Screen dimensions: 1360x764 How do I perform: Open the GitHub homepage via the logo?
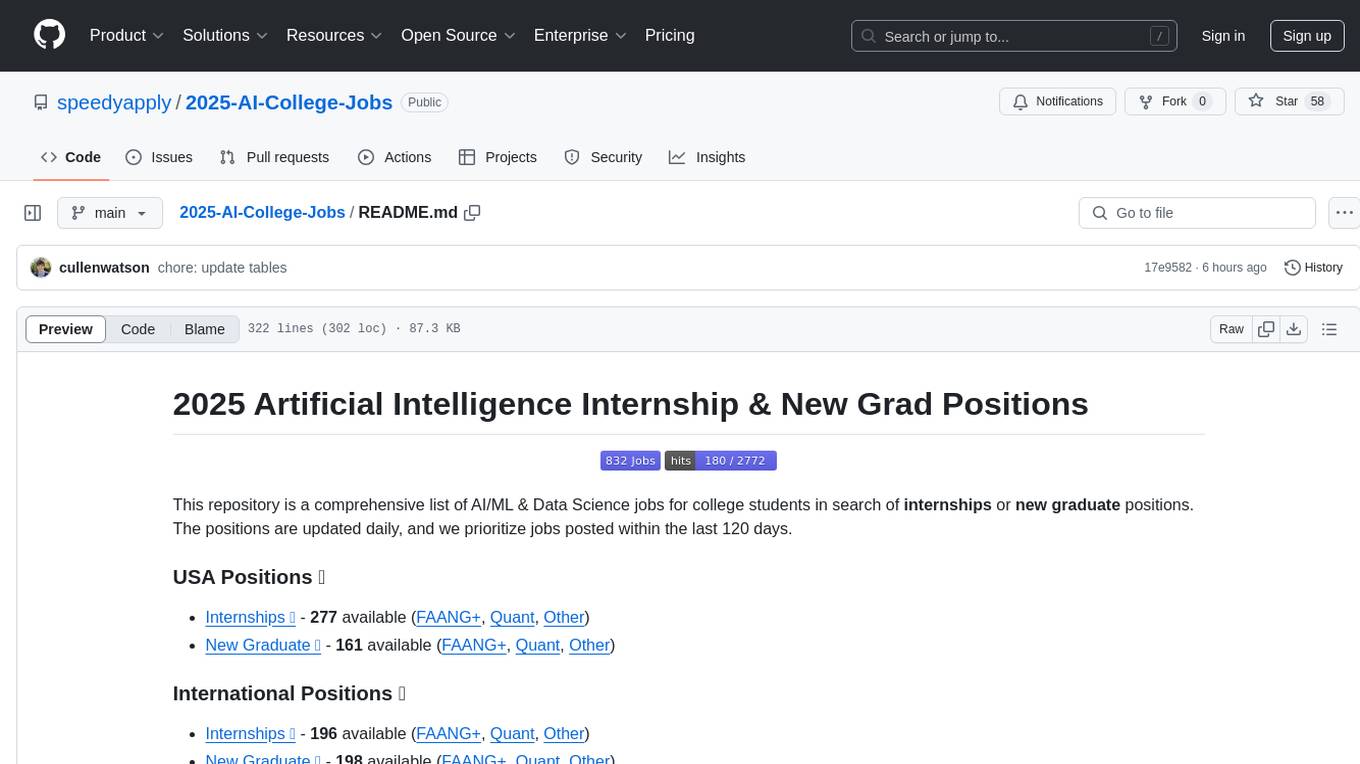[49, 35]
